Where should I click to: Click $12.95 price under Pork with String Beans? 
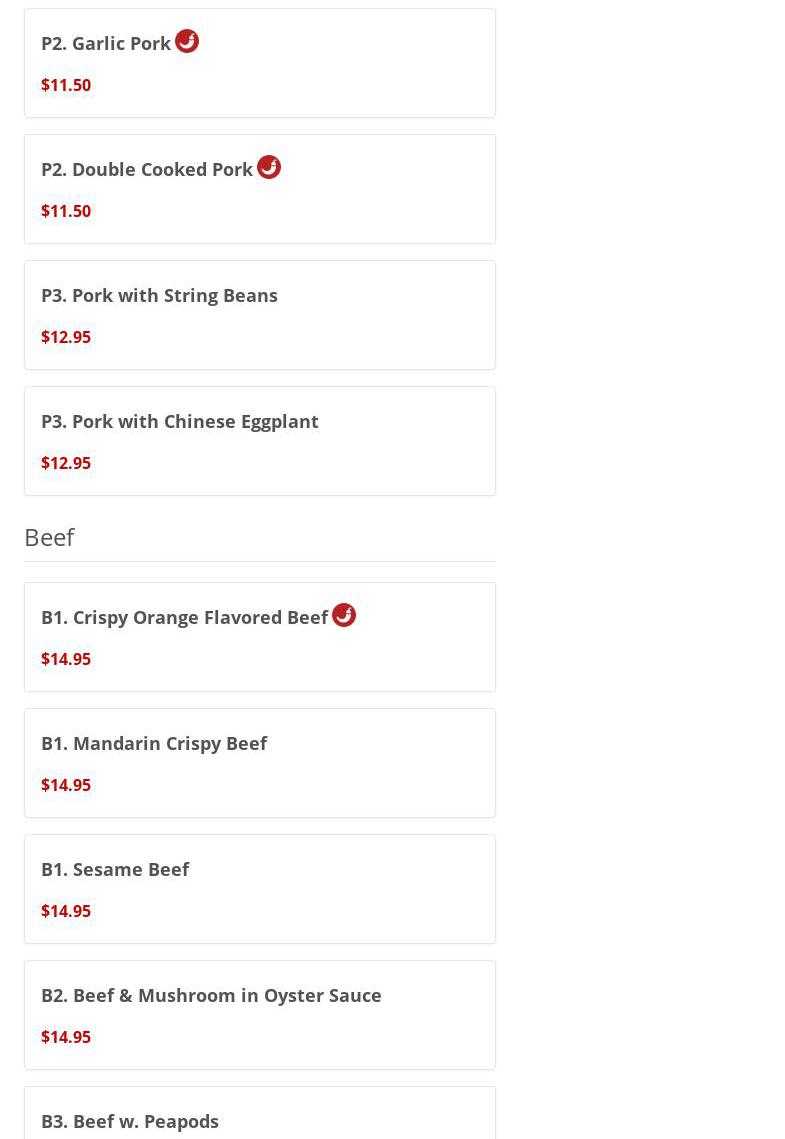pyautogui.click(x=66, y=337)
